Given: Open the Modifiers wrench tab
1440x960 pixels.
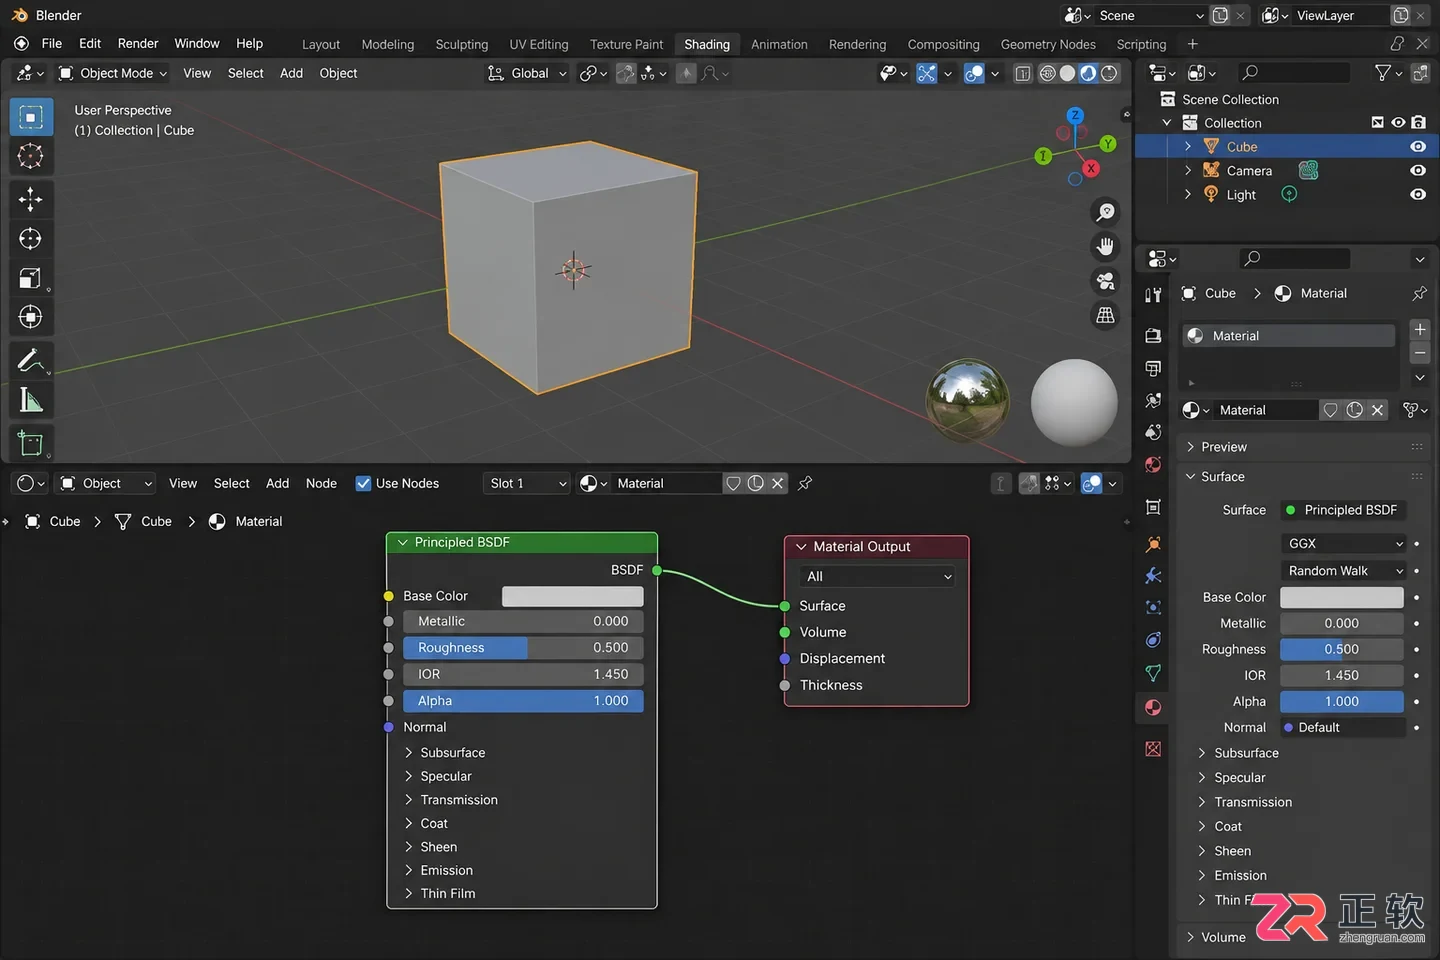Looking at the screenshot, I should click(x=1153, y=575).
